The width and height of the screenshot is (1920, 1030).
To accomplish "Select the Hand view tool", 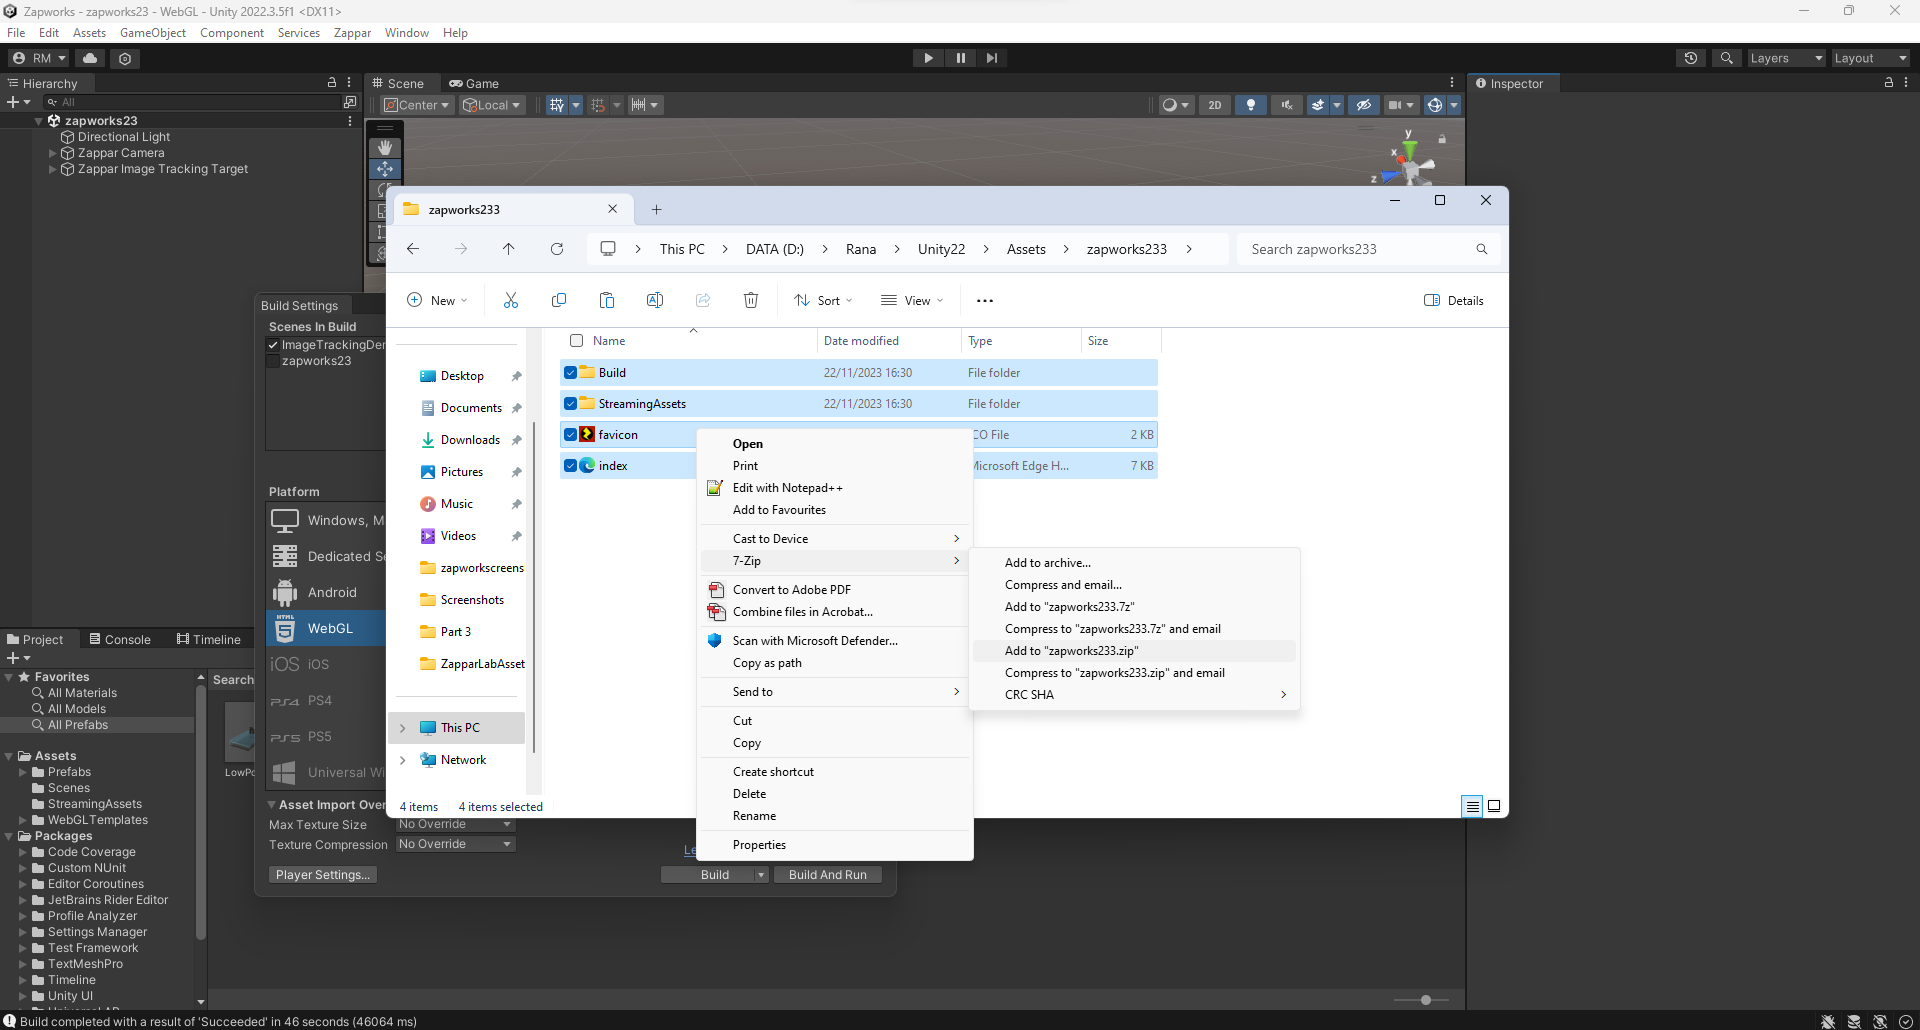I will pyautogui.click(x=384, y=147).
